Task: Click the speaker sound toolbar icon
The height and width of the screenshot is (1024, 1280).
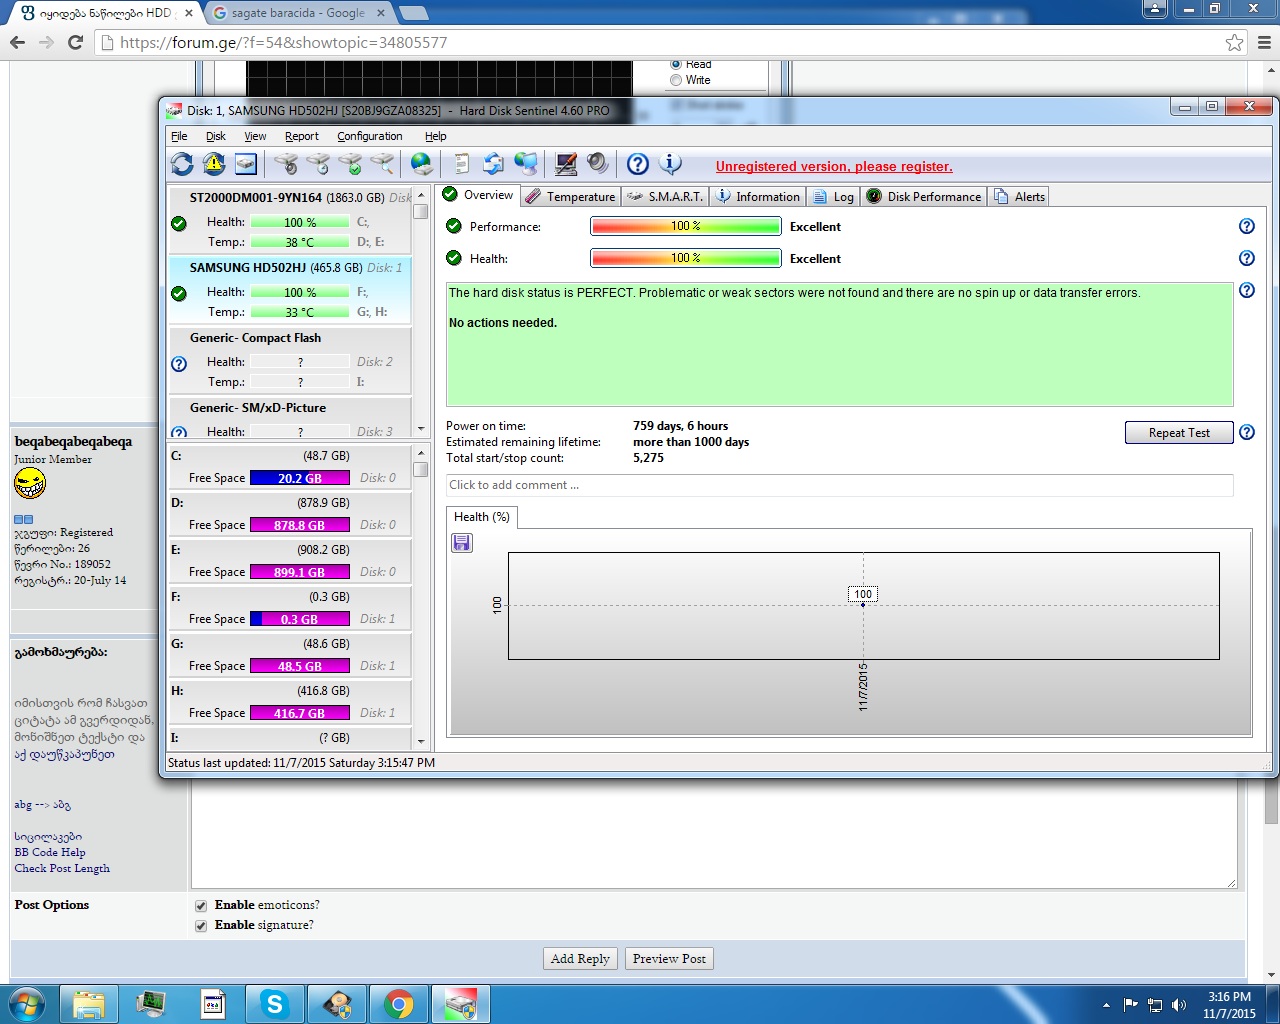Action: 598,164
